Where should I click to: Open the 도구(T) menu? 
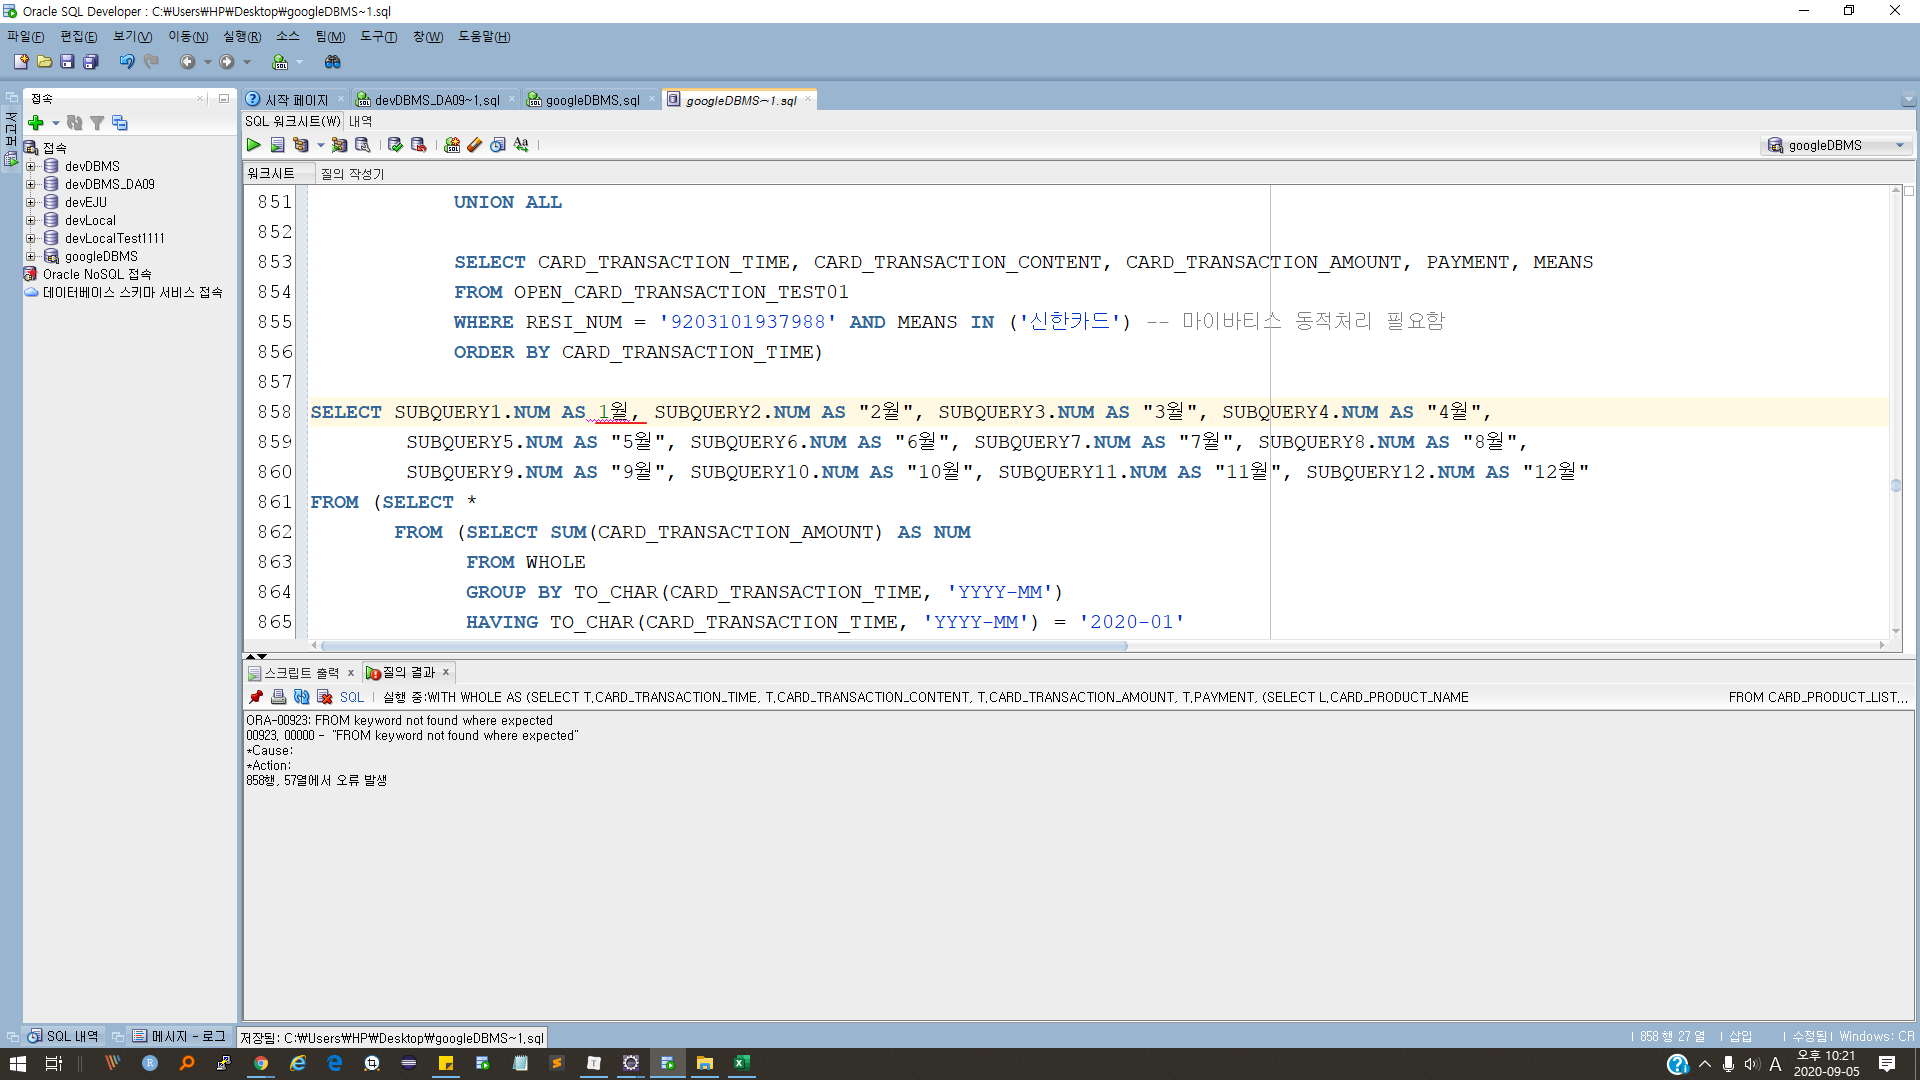378,37
